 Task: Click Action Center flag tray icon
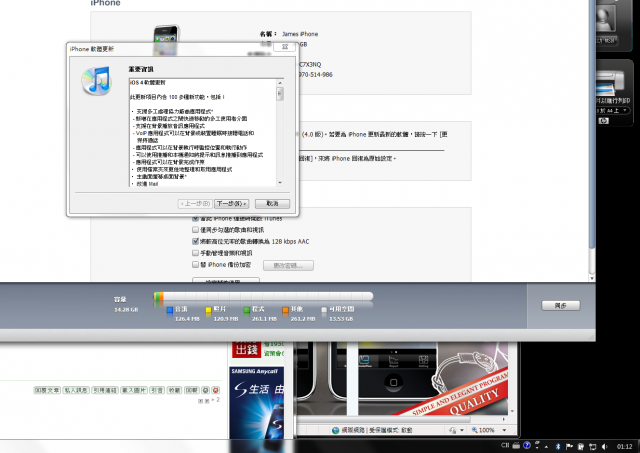[x=569, y=447]
